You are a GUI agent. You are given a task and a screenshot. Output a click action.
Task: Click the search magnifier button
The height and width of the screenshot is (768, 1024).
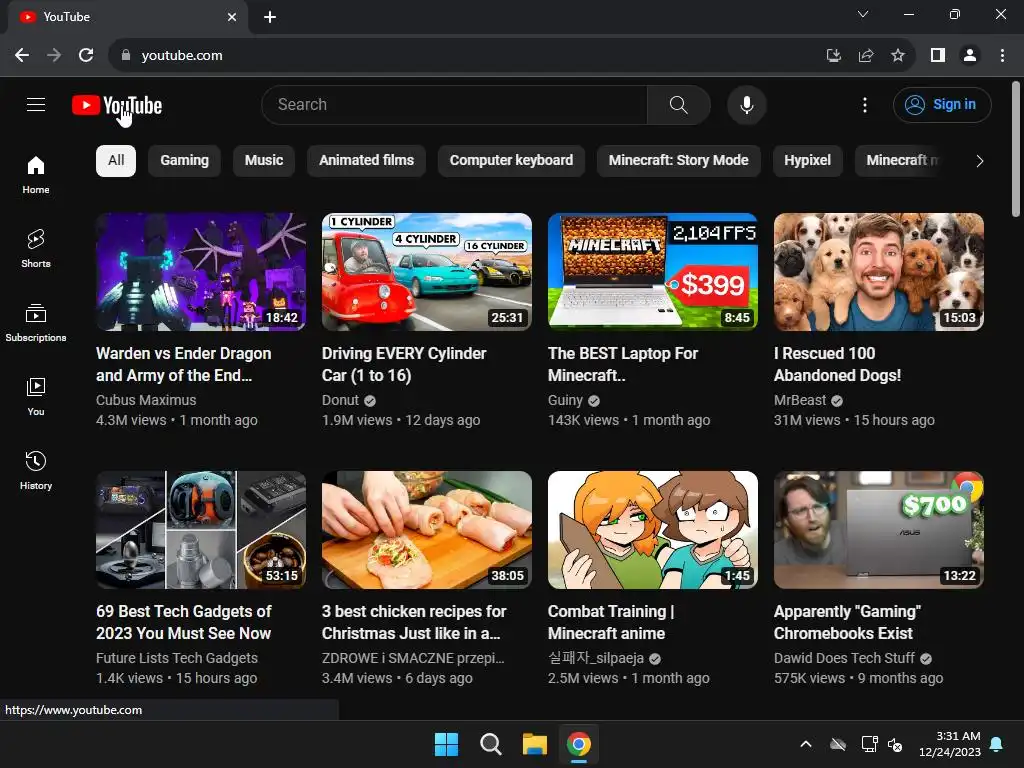point(679,104)
